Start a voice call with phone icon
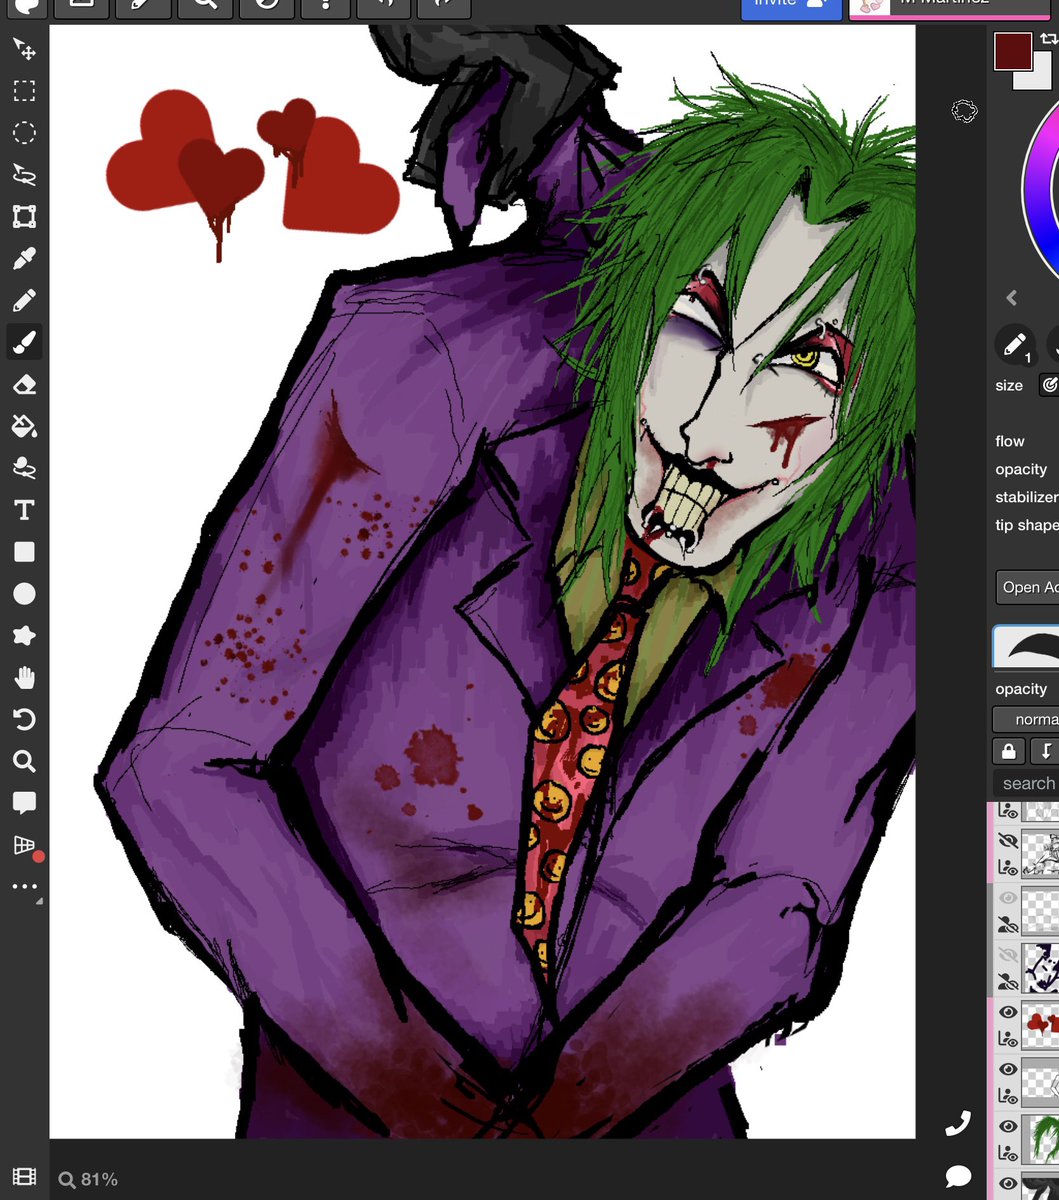Viewport: 1059px width, 1200px height. (x=958, y=1123)
